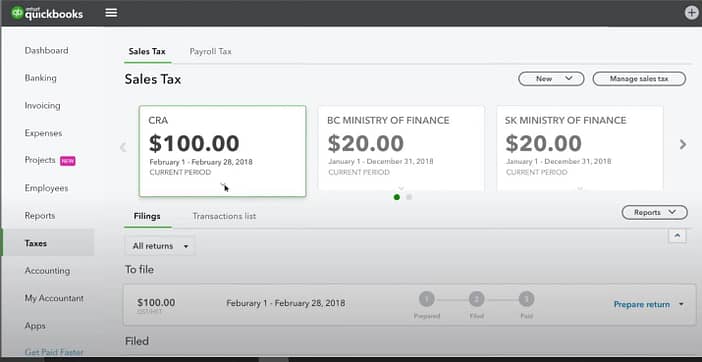
Task: Go to next tax agency cards
Action: [x=683, y=145]
